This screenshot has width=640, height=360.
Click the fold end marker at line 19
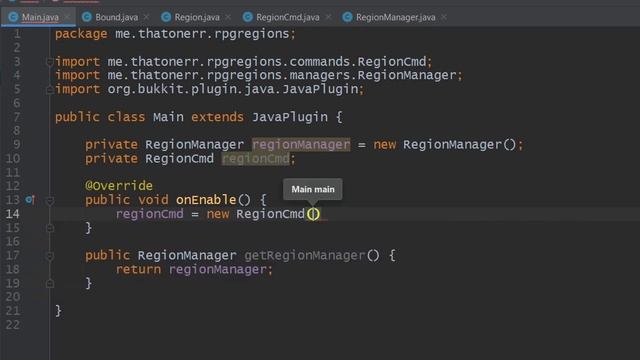click(x=50, y=283)
